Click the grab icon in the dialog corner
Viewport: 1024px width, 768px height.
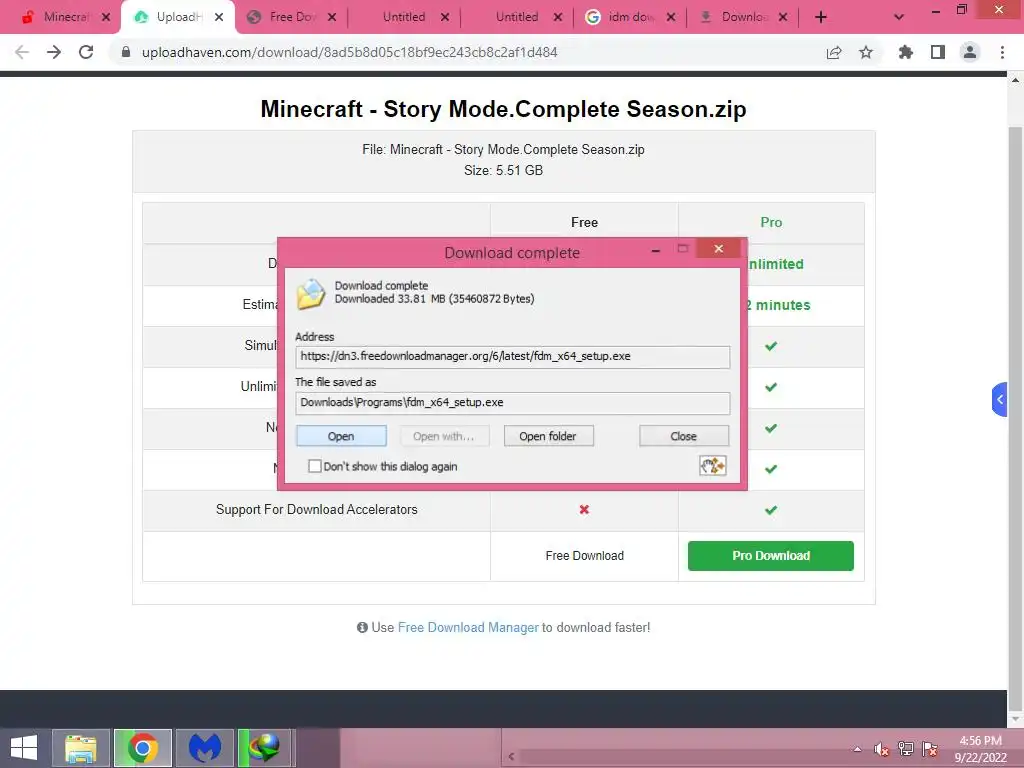coord(712,466)
